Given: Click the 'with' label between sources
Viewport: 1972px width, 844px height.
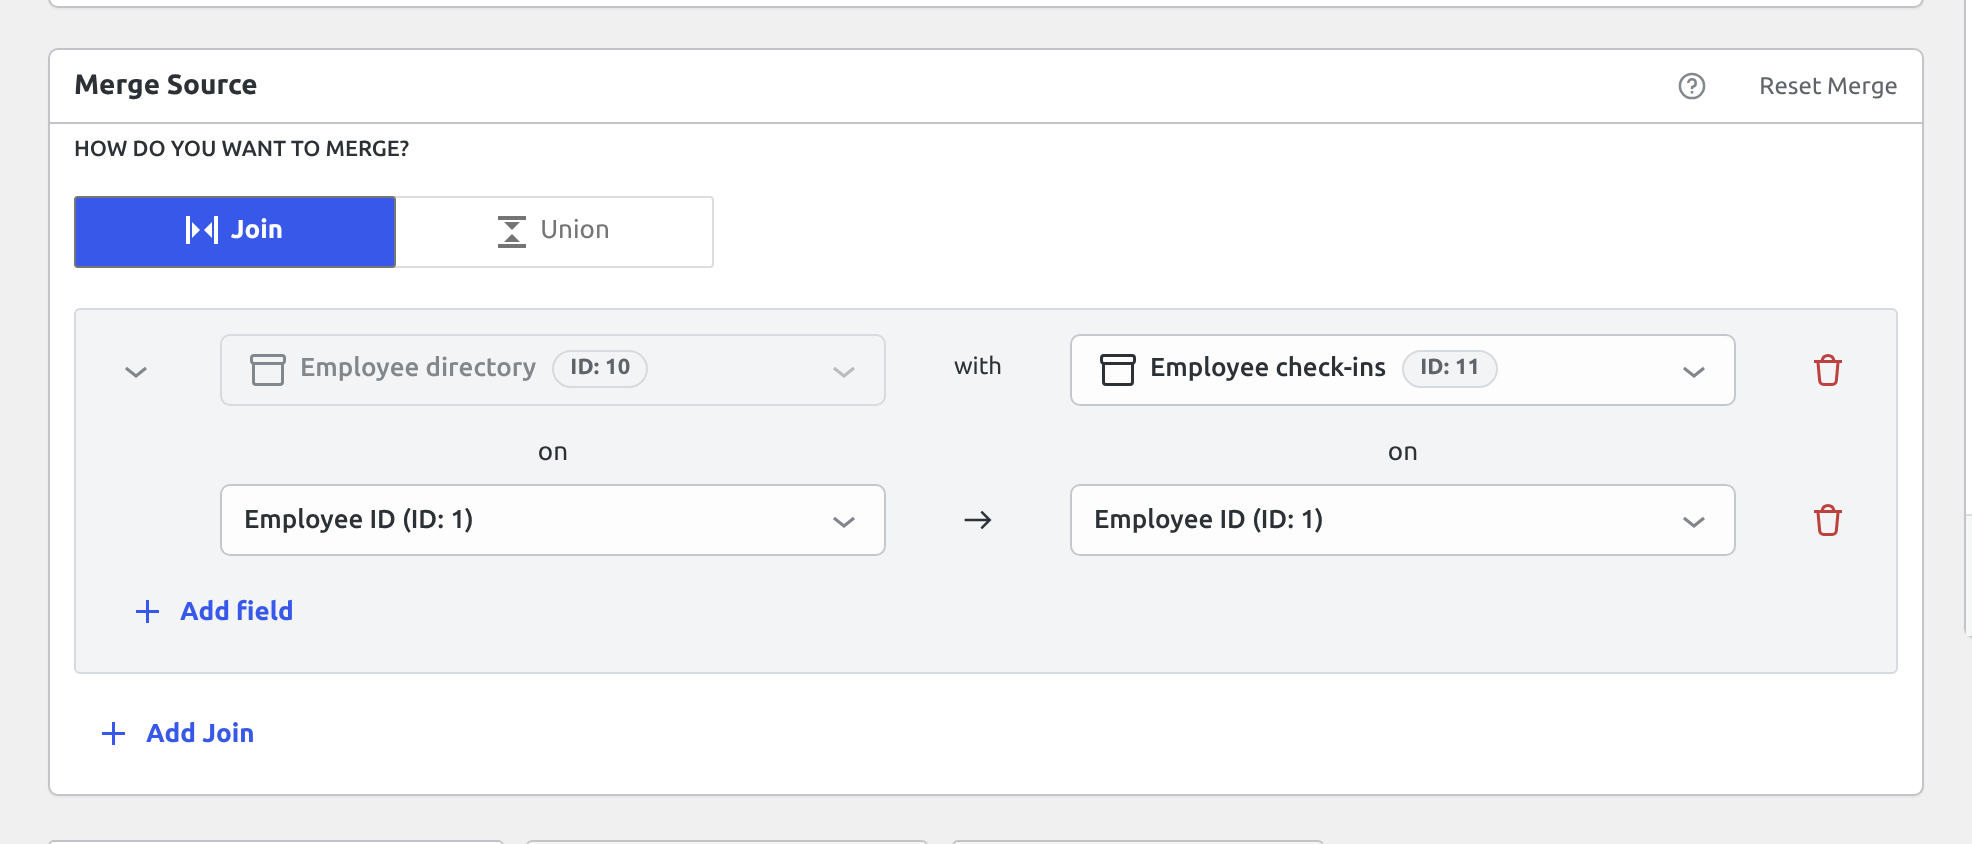Looking at the screenshot, I should pyautogui.click(x=978, y=367).
